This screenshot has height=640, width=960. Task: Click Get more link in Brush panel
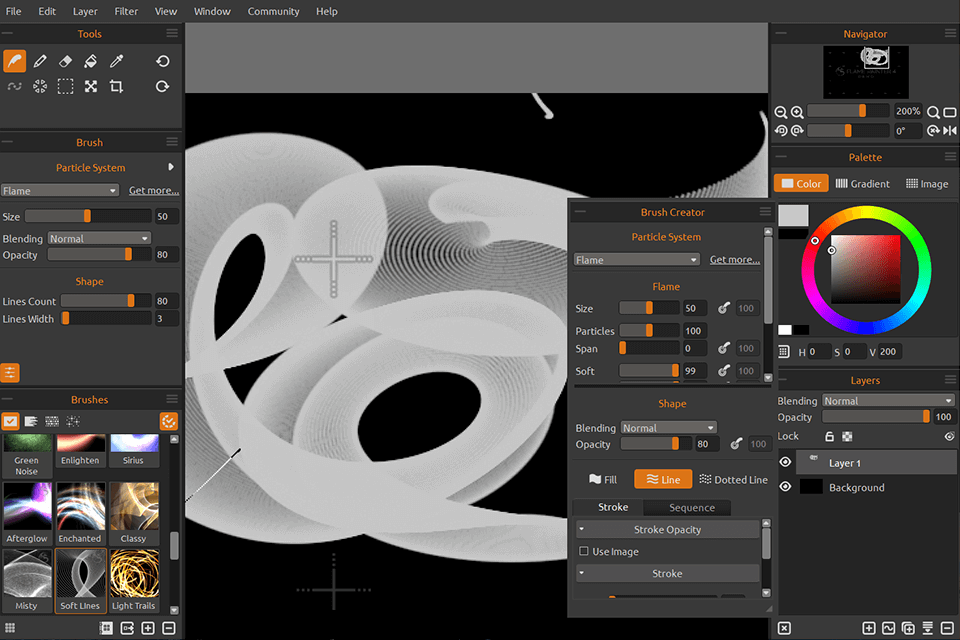[x=154, y=191]
